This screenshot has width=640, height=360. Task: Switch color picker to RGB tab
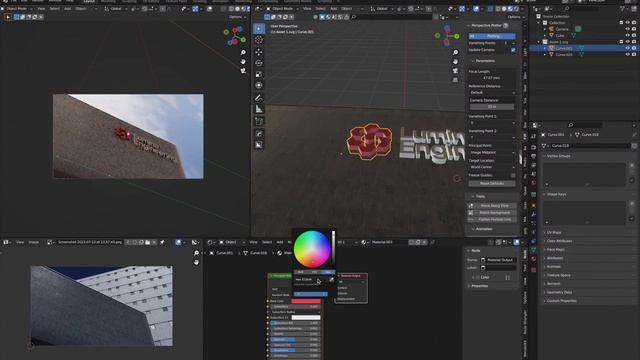(301, 271)
